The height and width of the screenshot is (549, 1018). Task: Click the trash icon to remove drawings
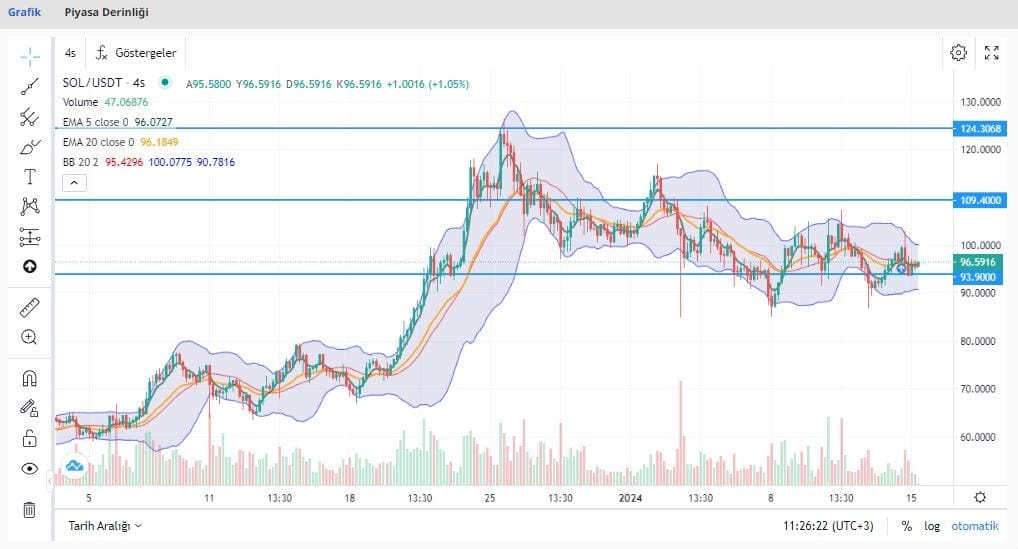click(29, 510)
